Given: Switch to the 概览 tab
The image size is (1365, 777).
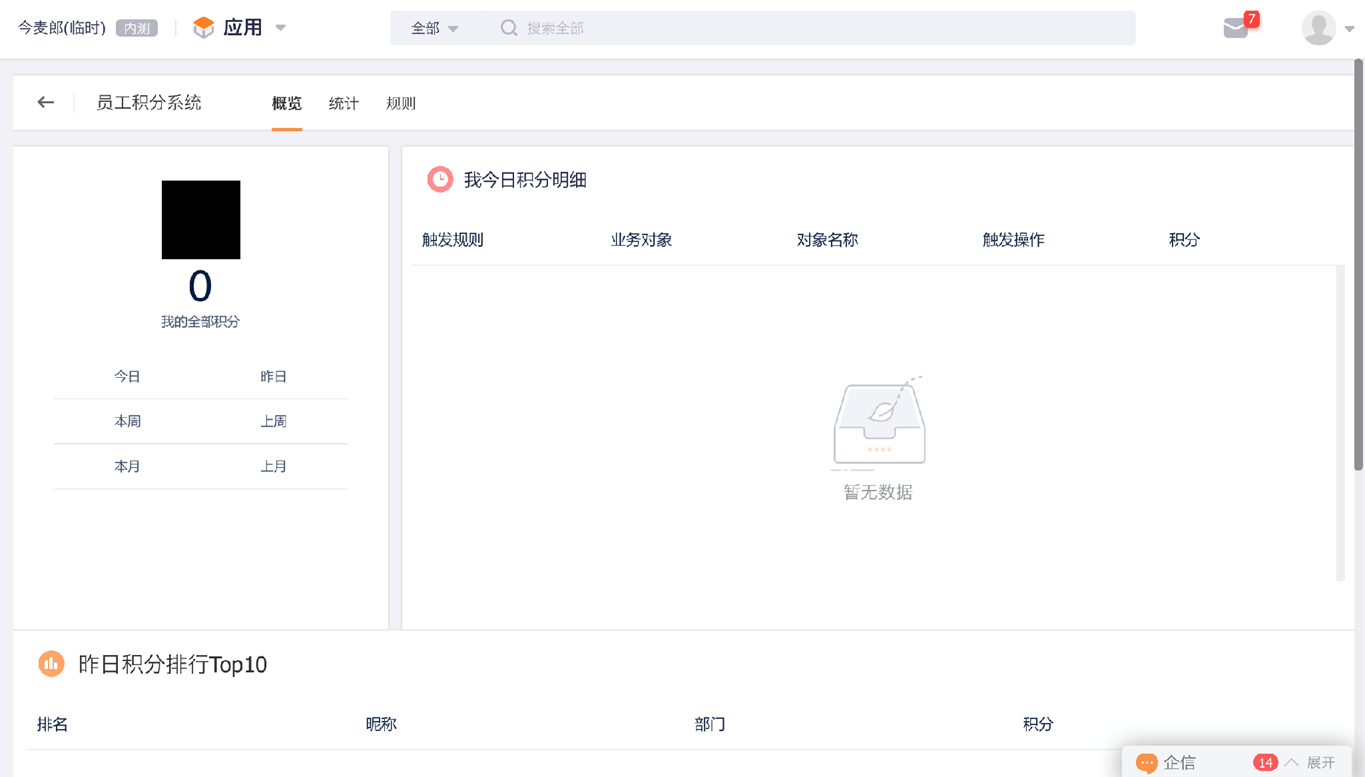Looking at the screenshot, I should tap(287, 103).
